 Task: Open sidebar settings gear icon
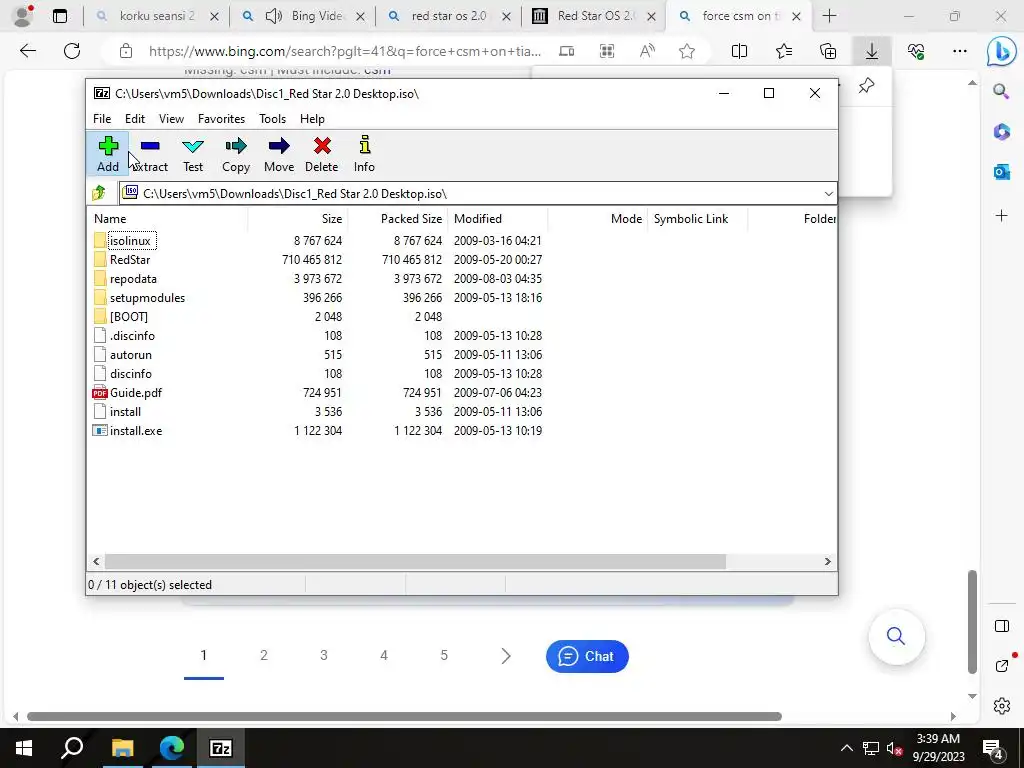coord(1001,705)
